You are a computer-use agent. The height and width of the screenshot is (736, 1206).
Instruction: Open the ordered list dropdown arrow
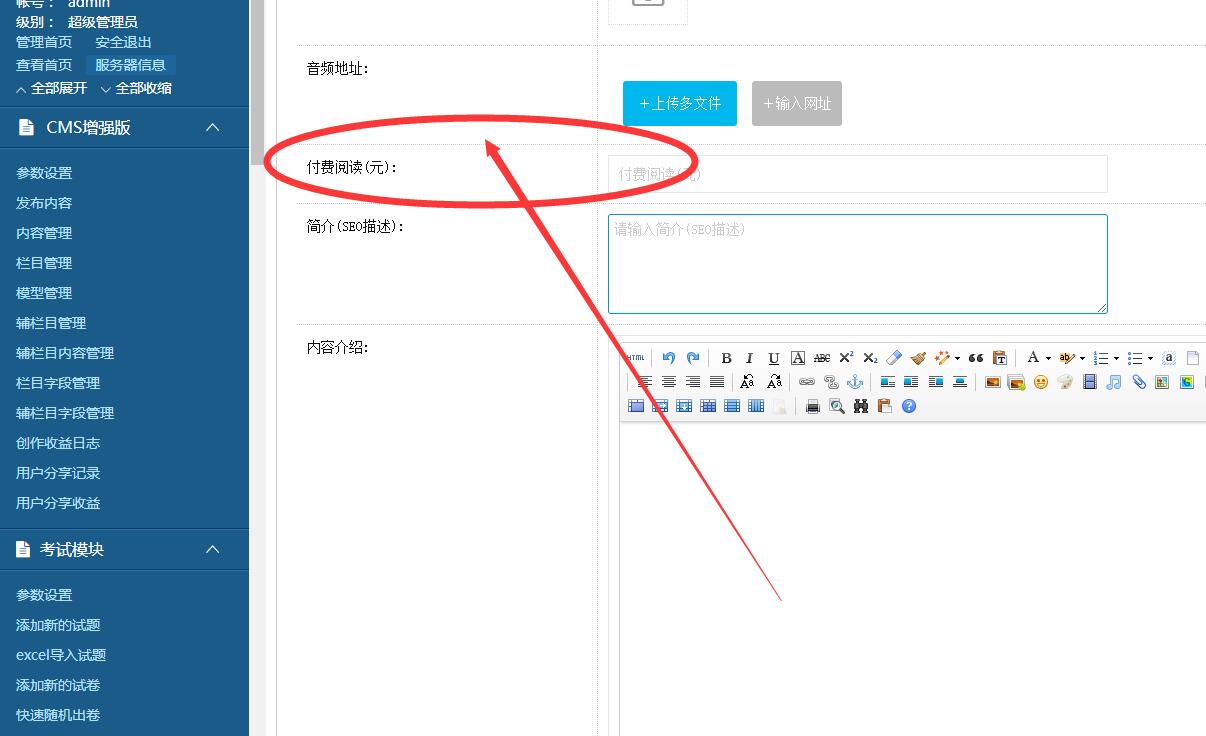tap(1116, 359)
